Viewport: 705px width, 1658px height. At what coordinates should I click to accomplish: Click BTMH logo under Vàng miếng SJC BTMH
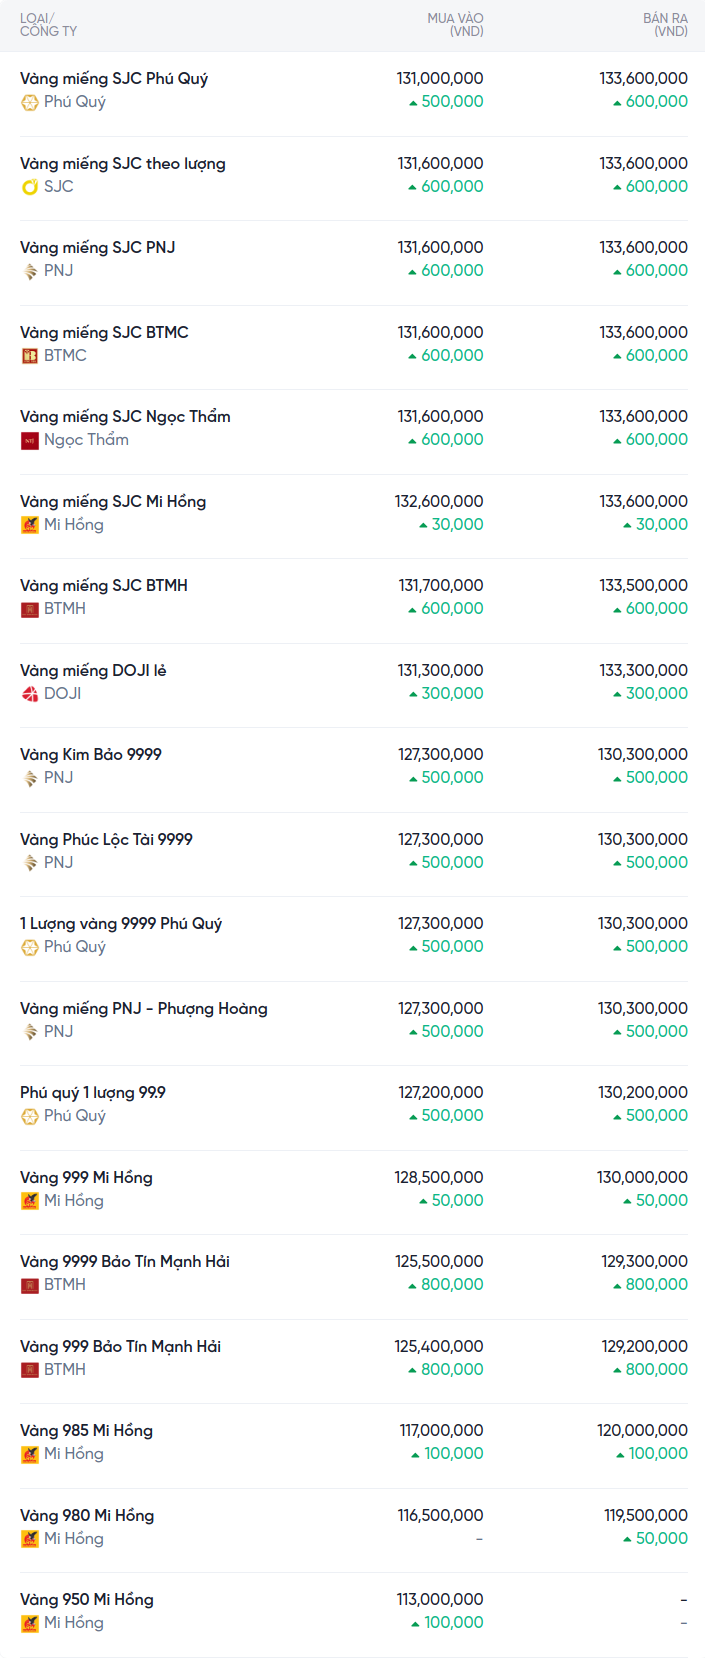point(30,609)
